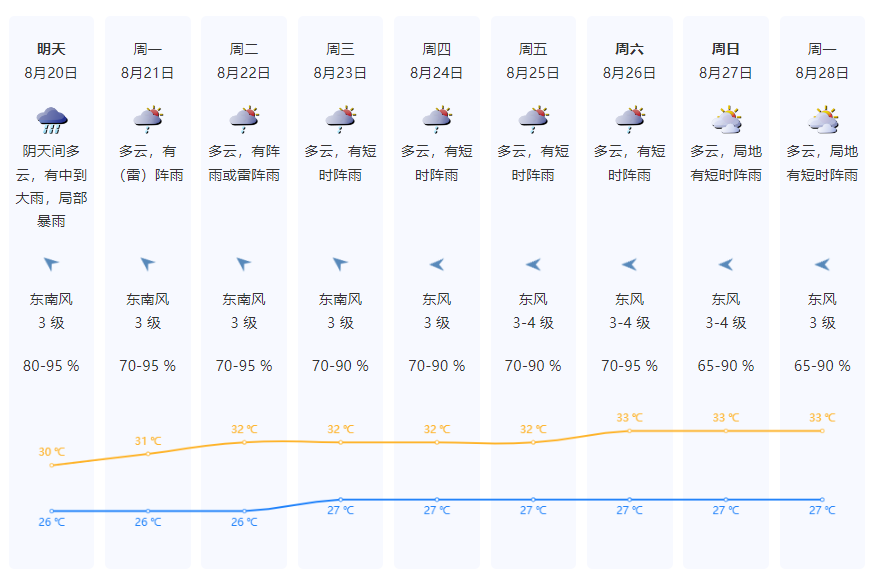Click the 26 ℃ low point for 8月21日

pyautogui.click(x=148, y=511)
